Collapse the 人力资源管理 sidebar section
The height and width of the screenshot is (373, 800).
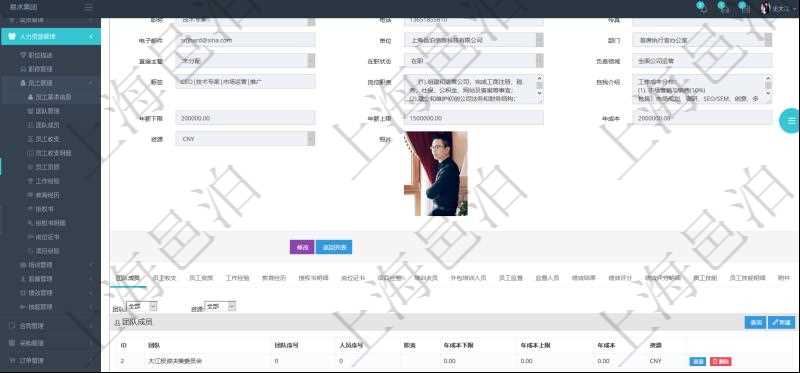51,37
